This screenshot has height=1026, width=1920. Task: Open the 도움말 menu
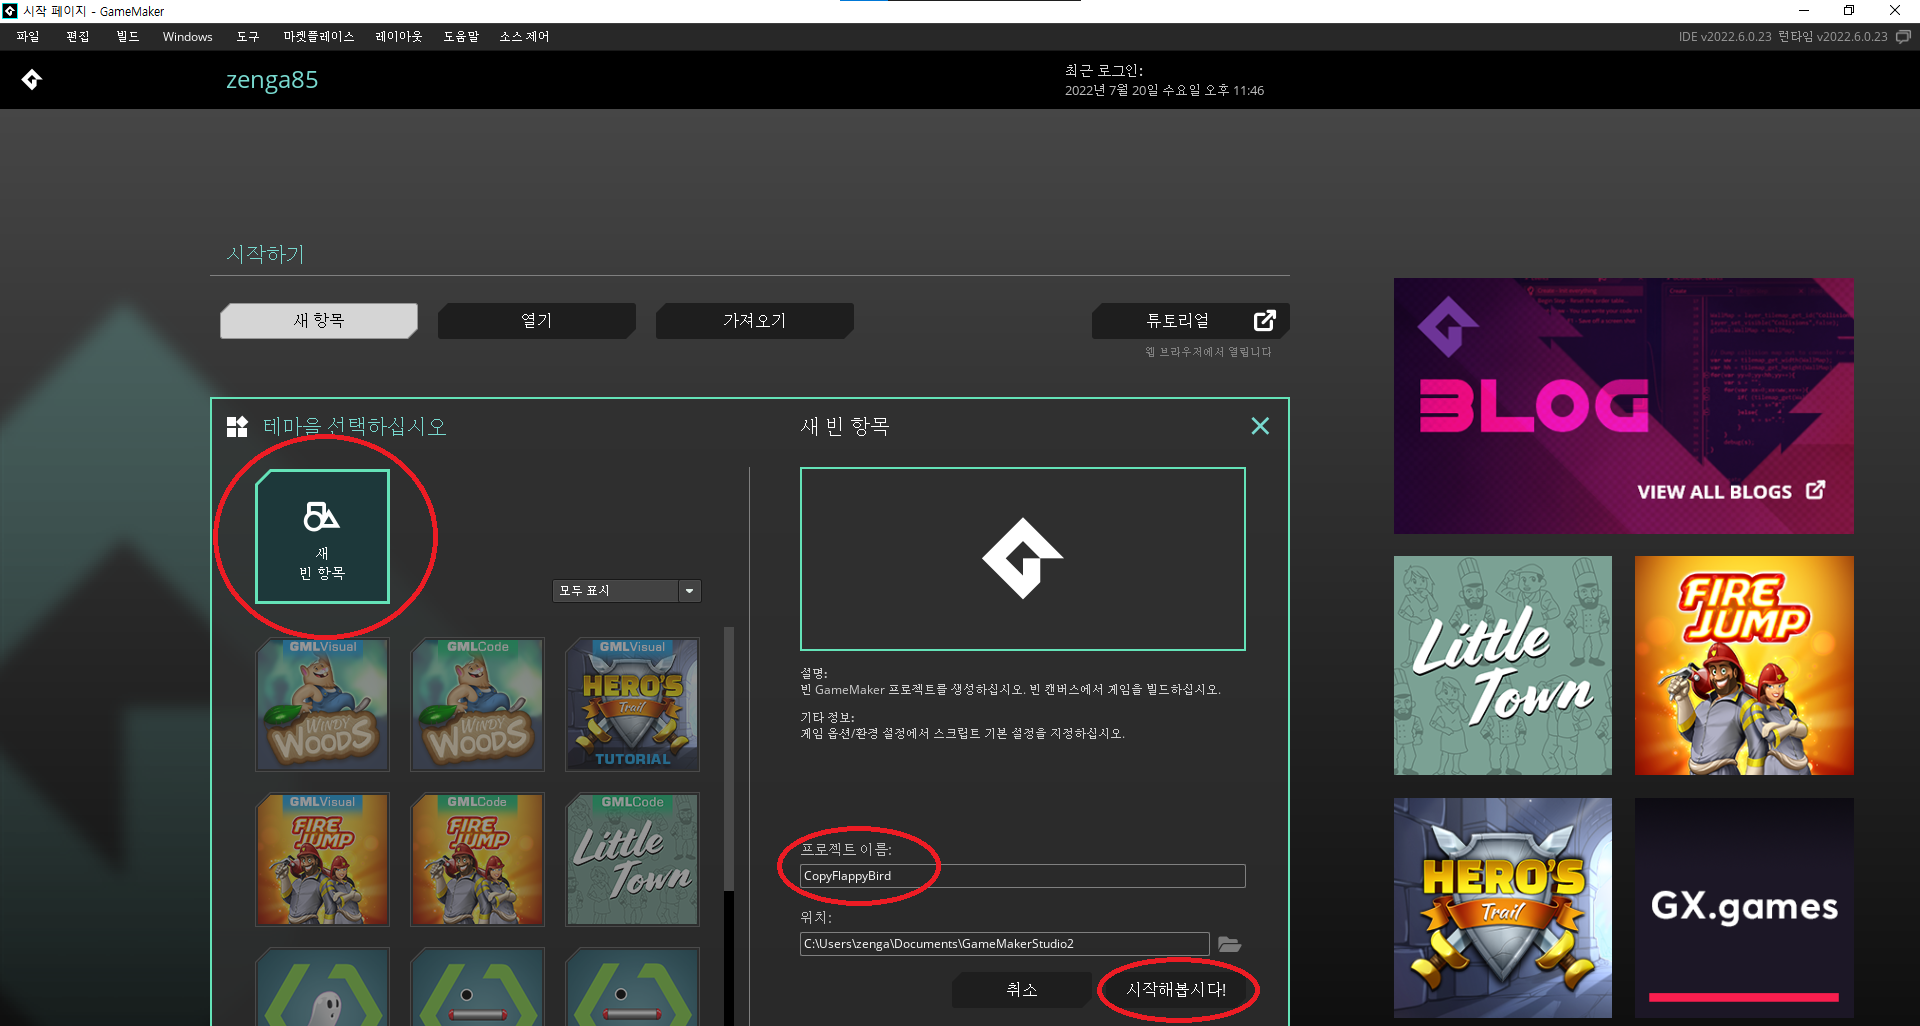pyautogui.click(x=461, y=36)
